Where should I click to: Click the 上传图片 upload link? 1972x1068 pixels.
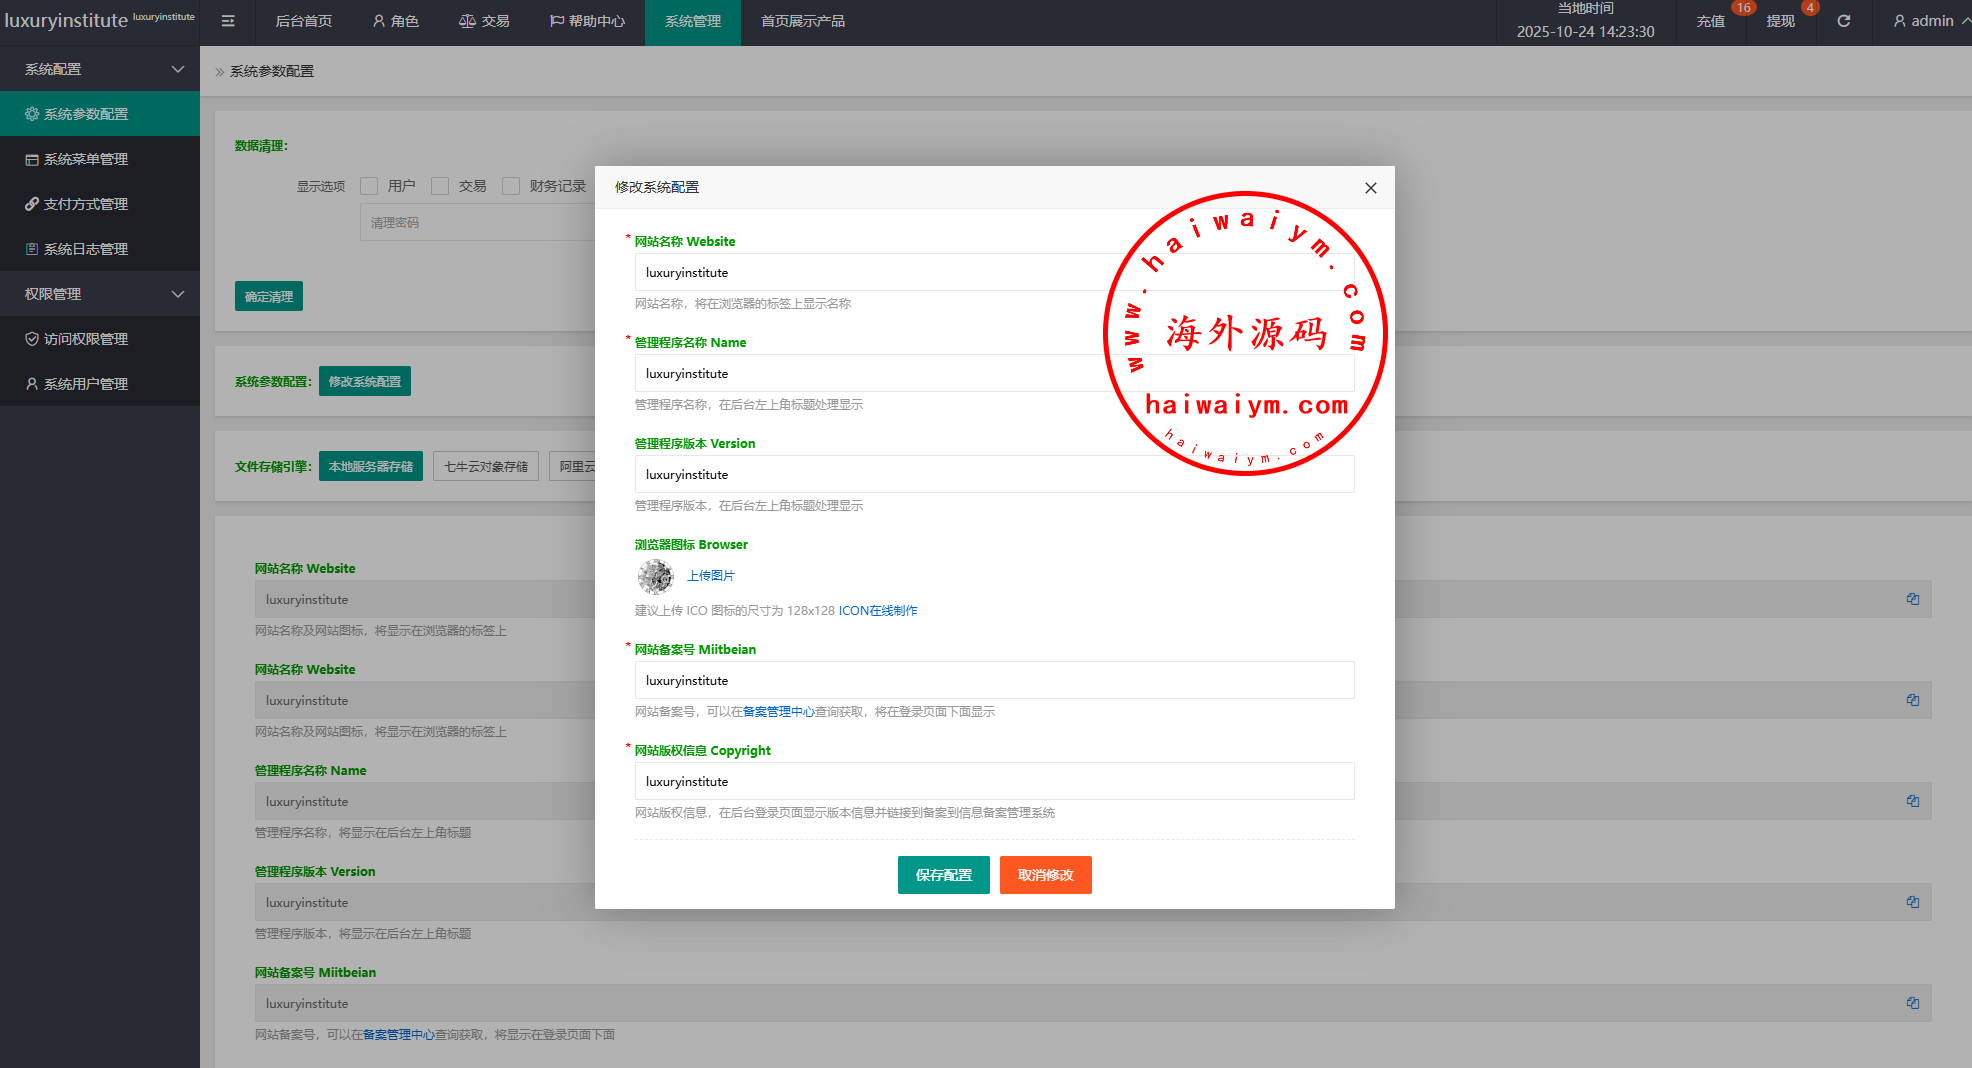(x=711, y=576)
